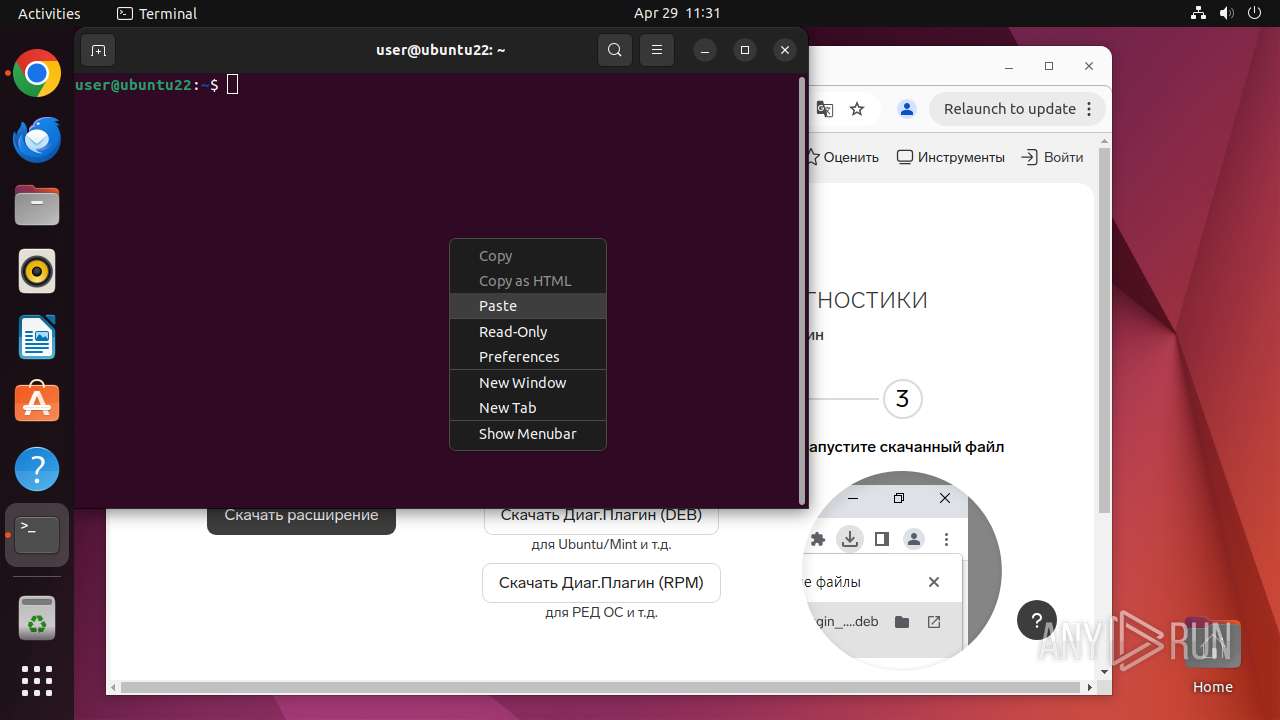Click the Chrome page vertical scrollbar

point(1104,330)
